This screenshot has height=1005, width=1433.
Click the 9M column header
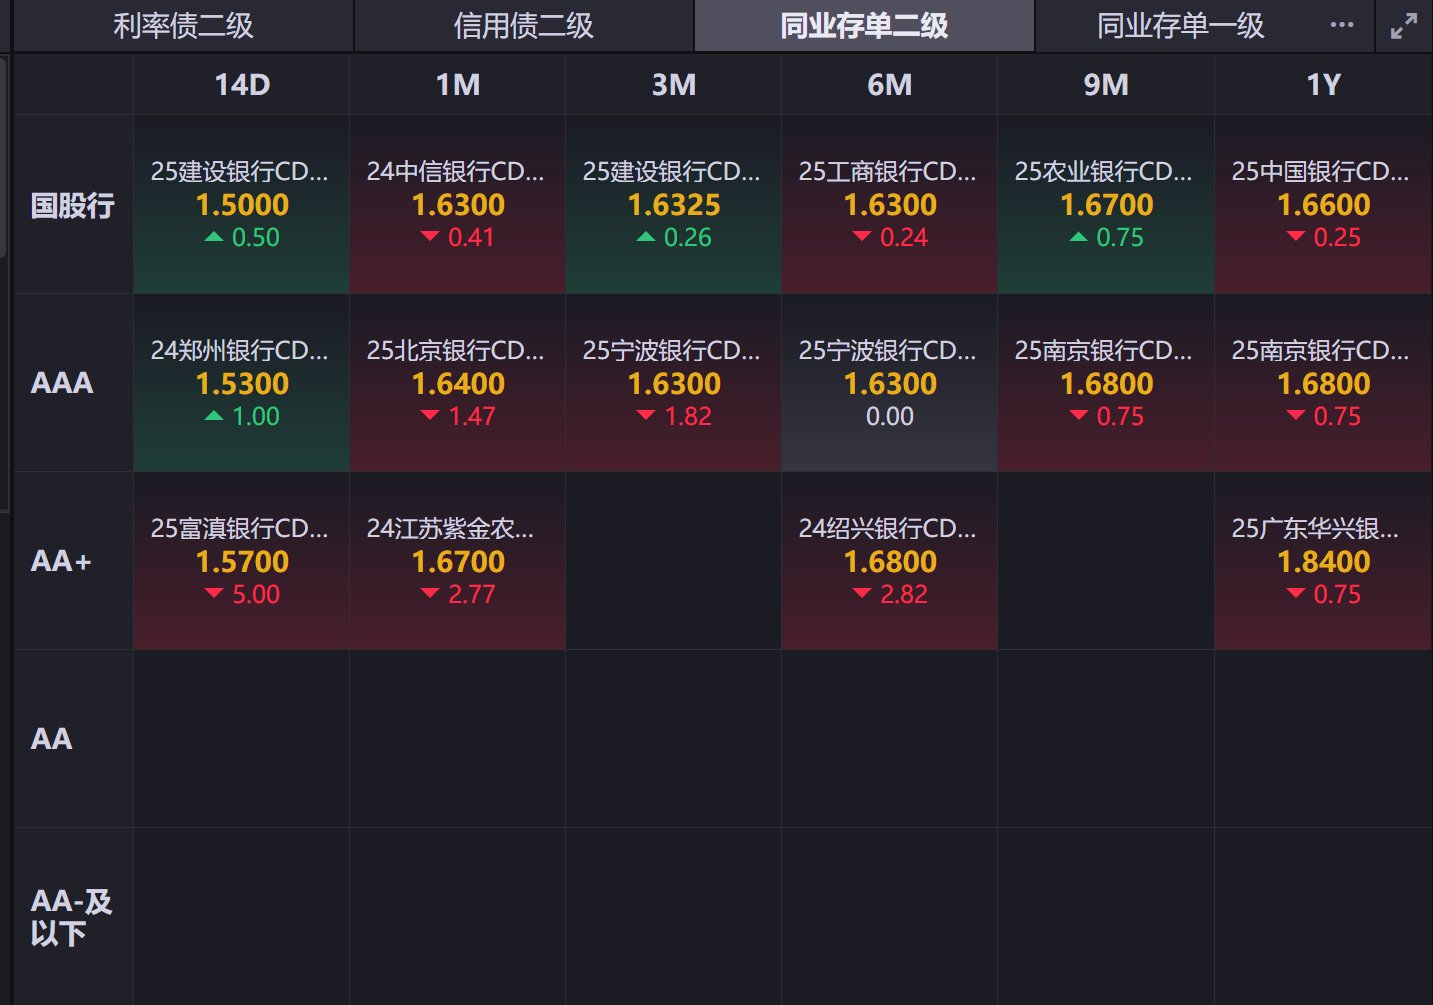(1106, 85)
